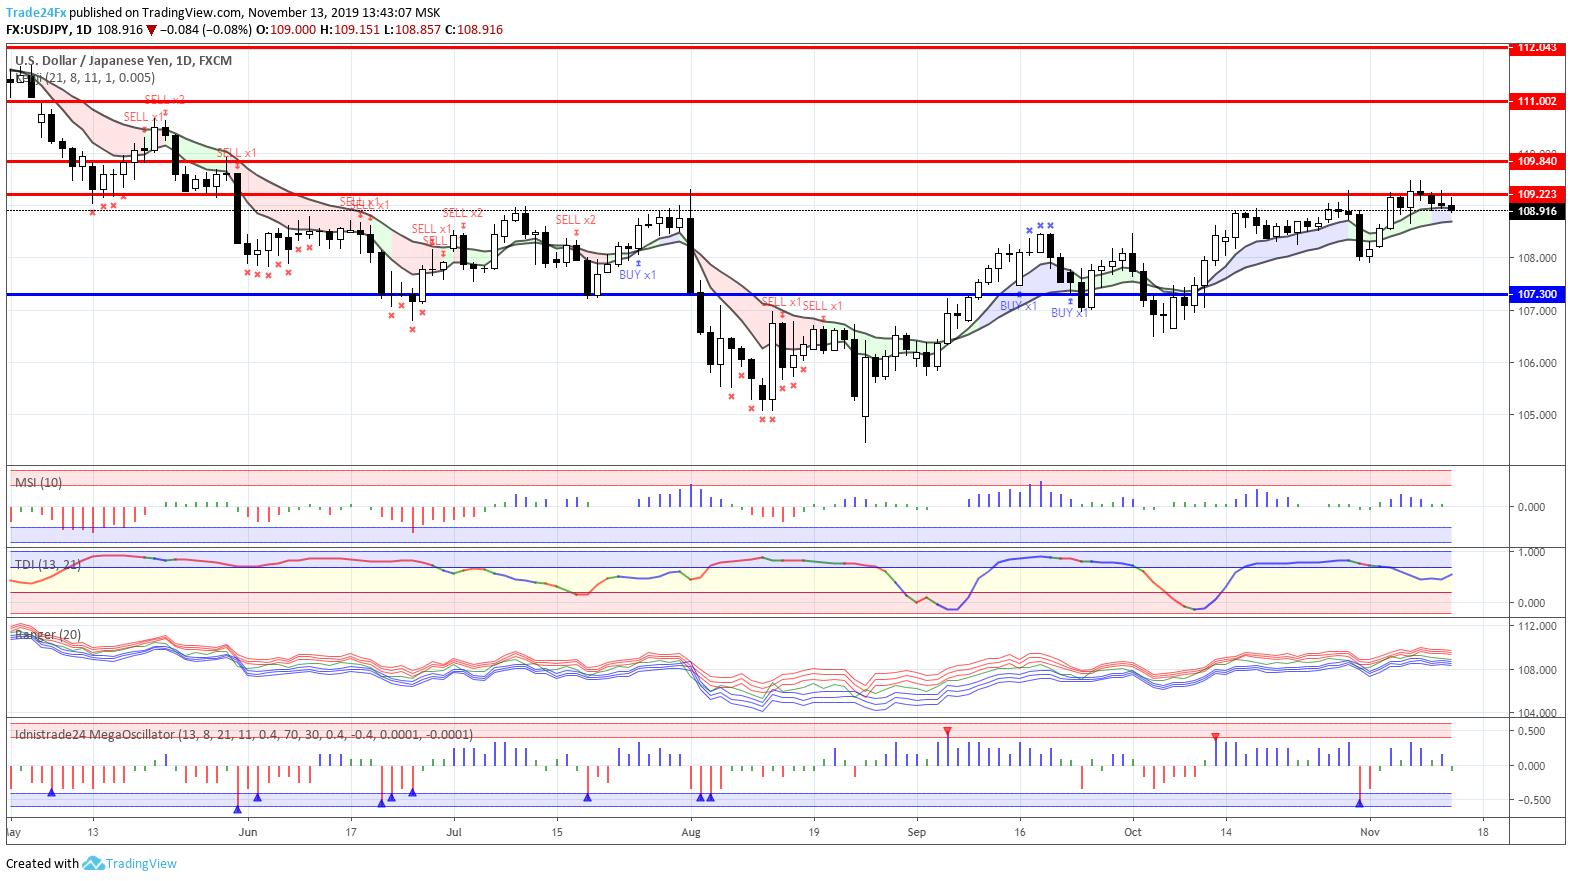
Task: Click date 19 on the time axis
Action: coord(814,832)
